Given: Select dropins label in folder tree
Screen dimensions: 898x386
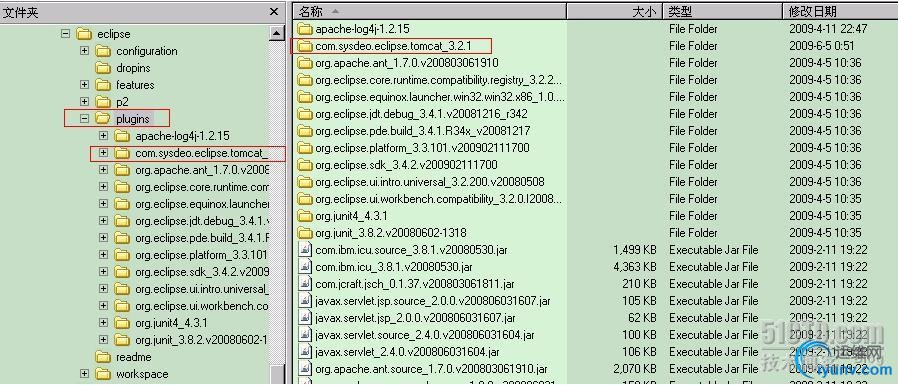Looking at the screenshot, I should (x=133, y=68).
